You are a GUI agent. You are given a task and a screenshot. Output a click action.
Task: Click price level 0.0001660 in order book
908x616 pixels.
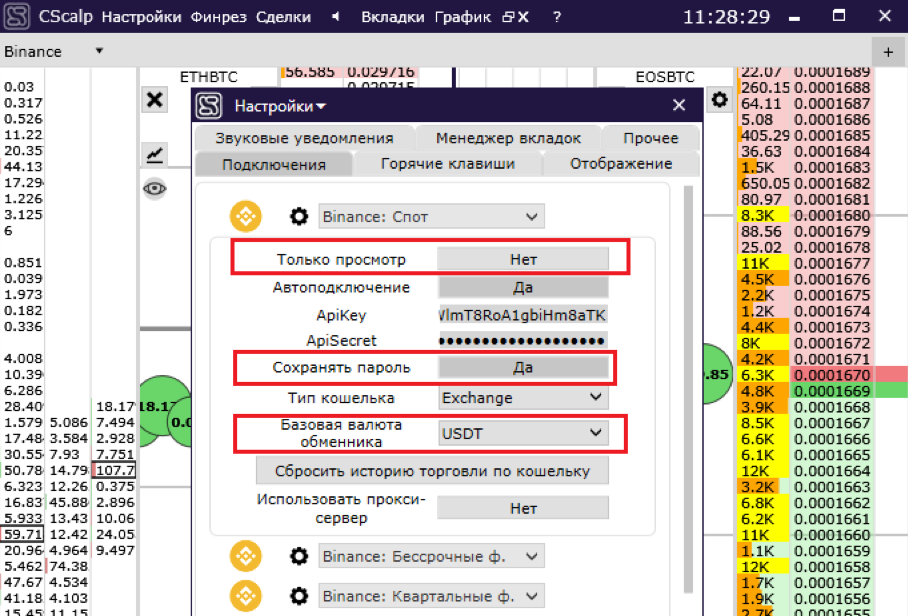coord(832,535)
